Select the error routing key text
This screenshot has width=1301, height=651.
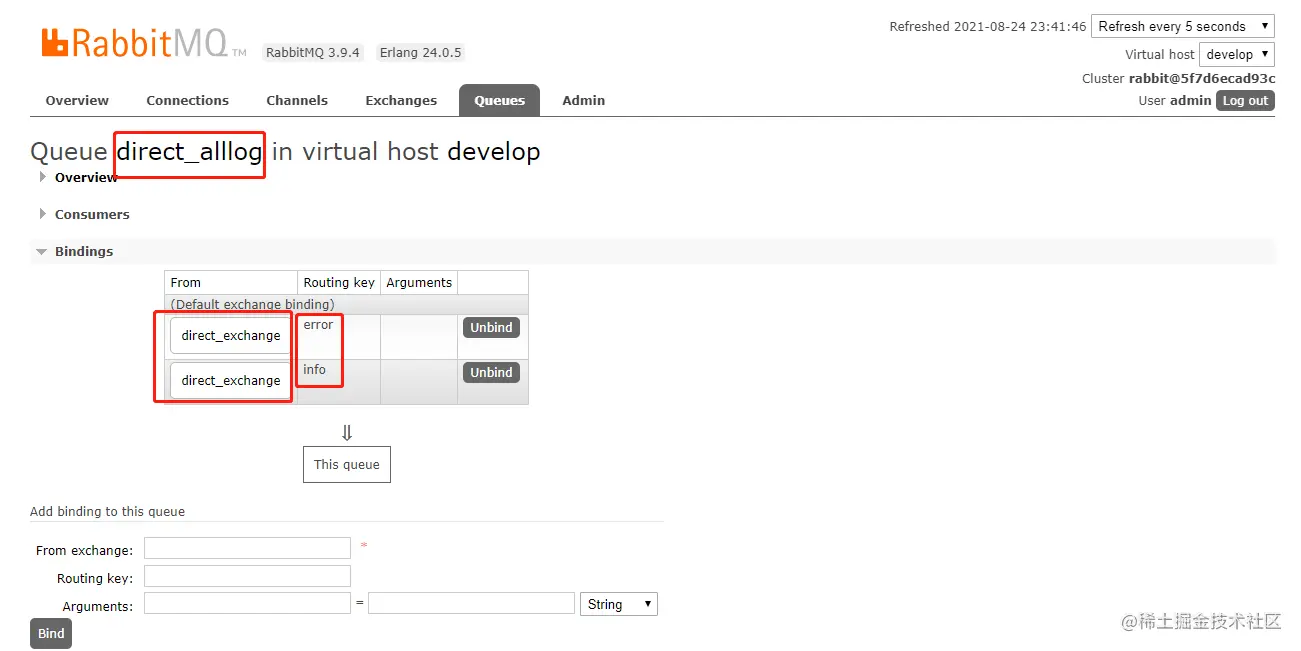(x=318, y=325)
